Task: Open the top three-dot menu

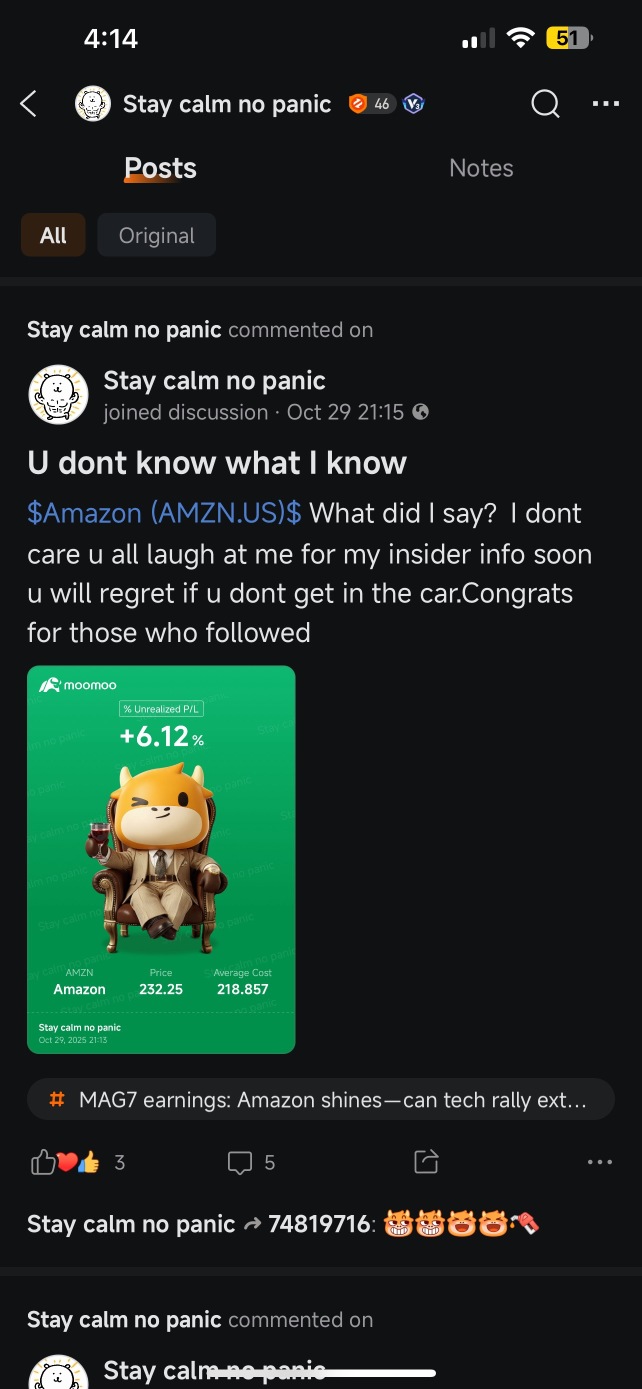Action: [606, 103]
